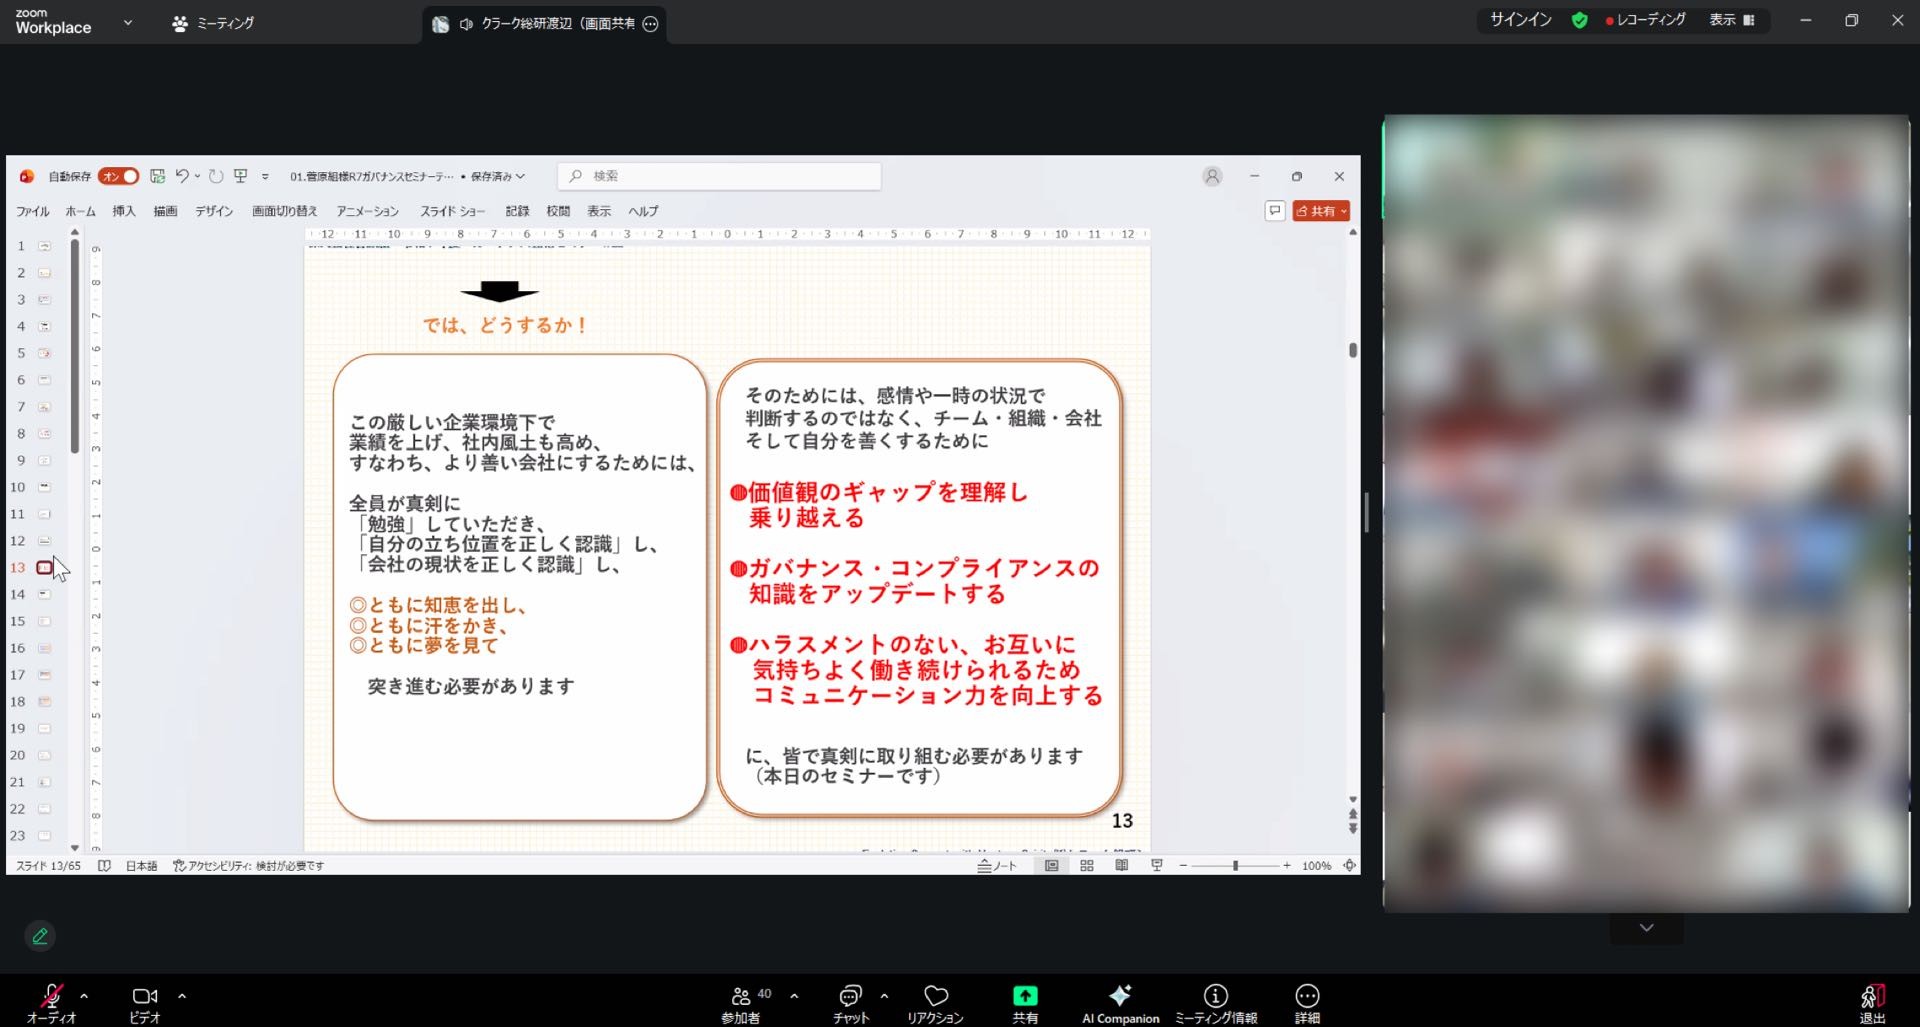The image size is (1920, 1027).
Task: Open the Meeting info panel
Action: click(1215, 1002)
